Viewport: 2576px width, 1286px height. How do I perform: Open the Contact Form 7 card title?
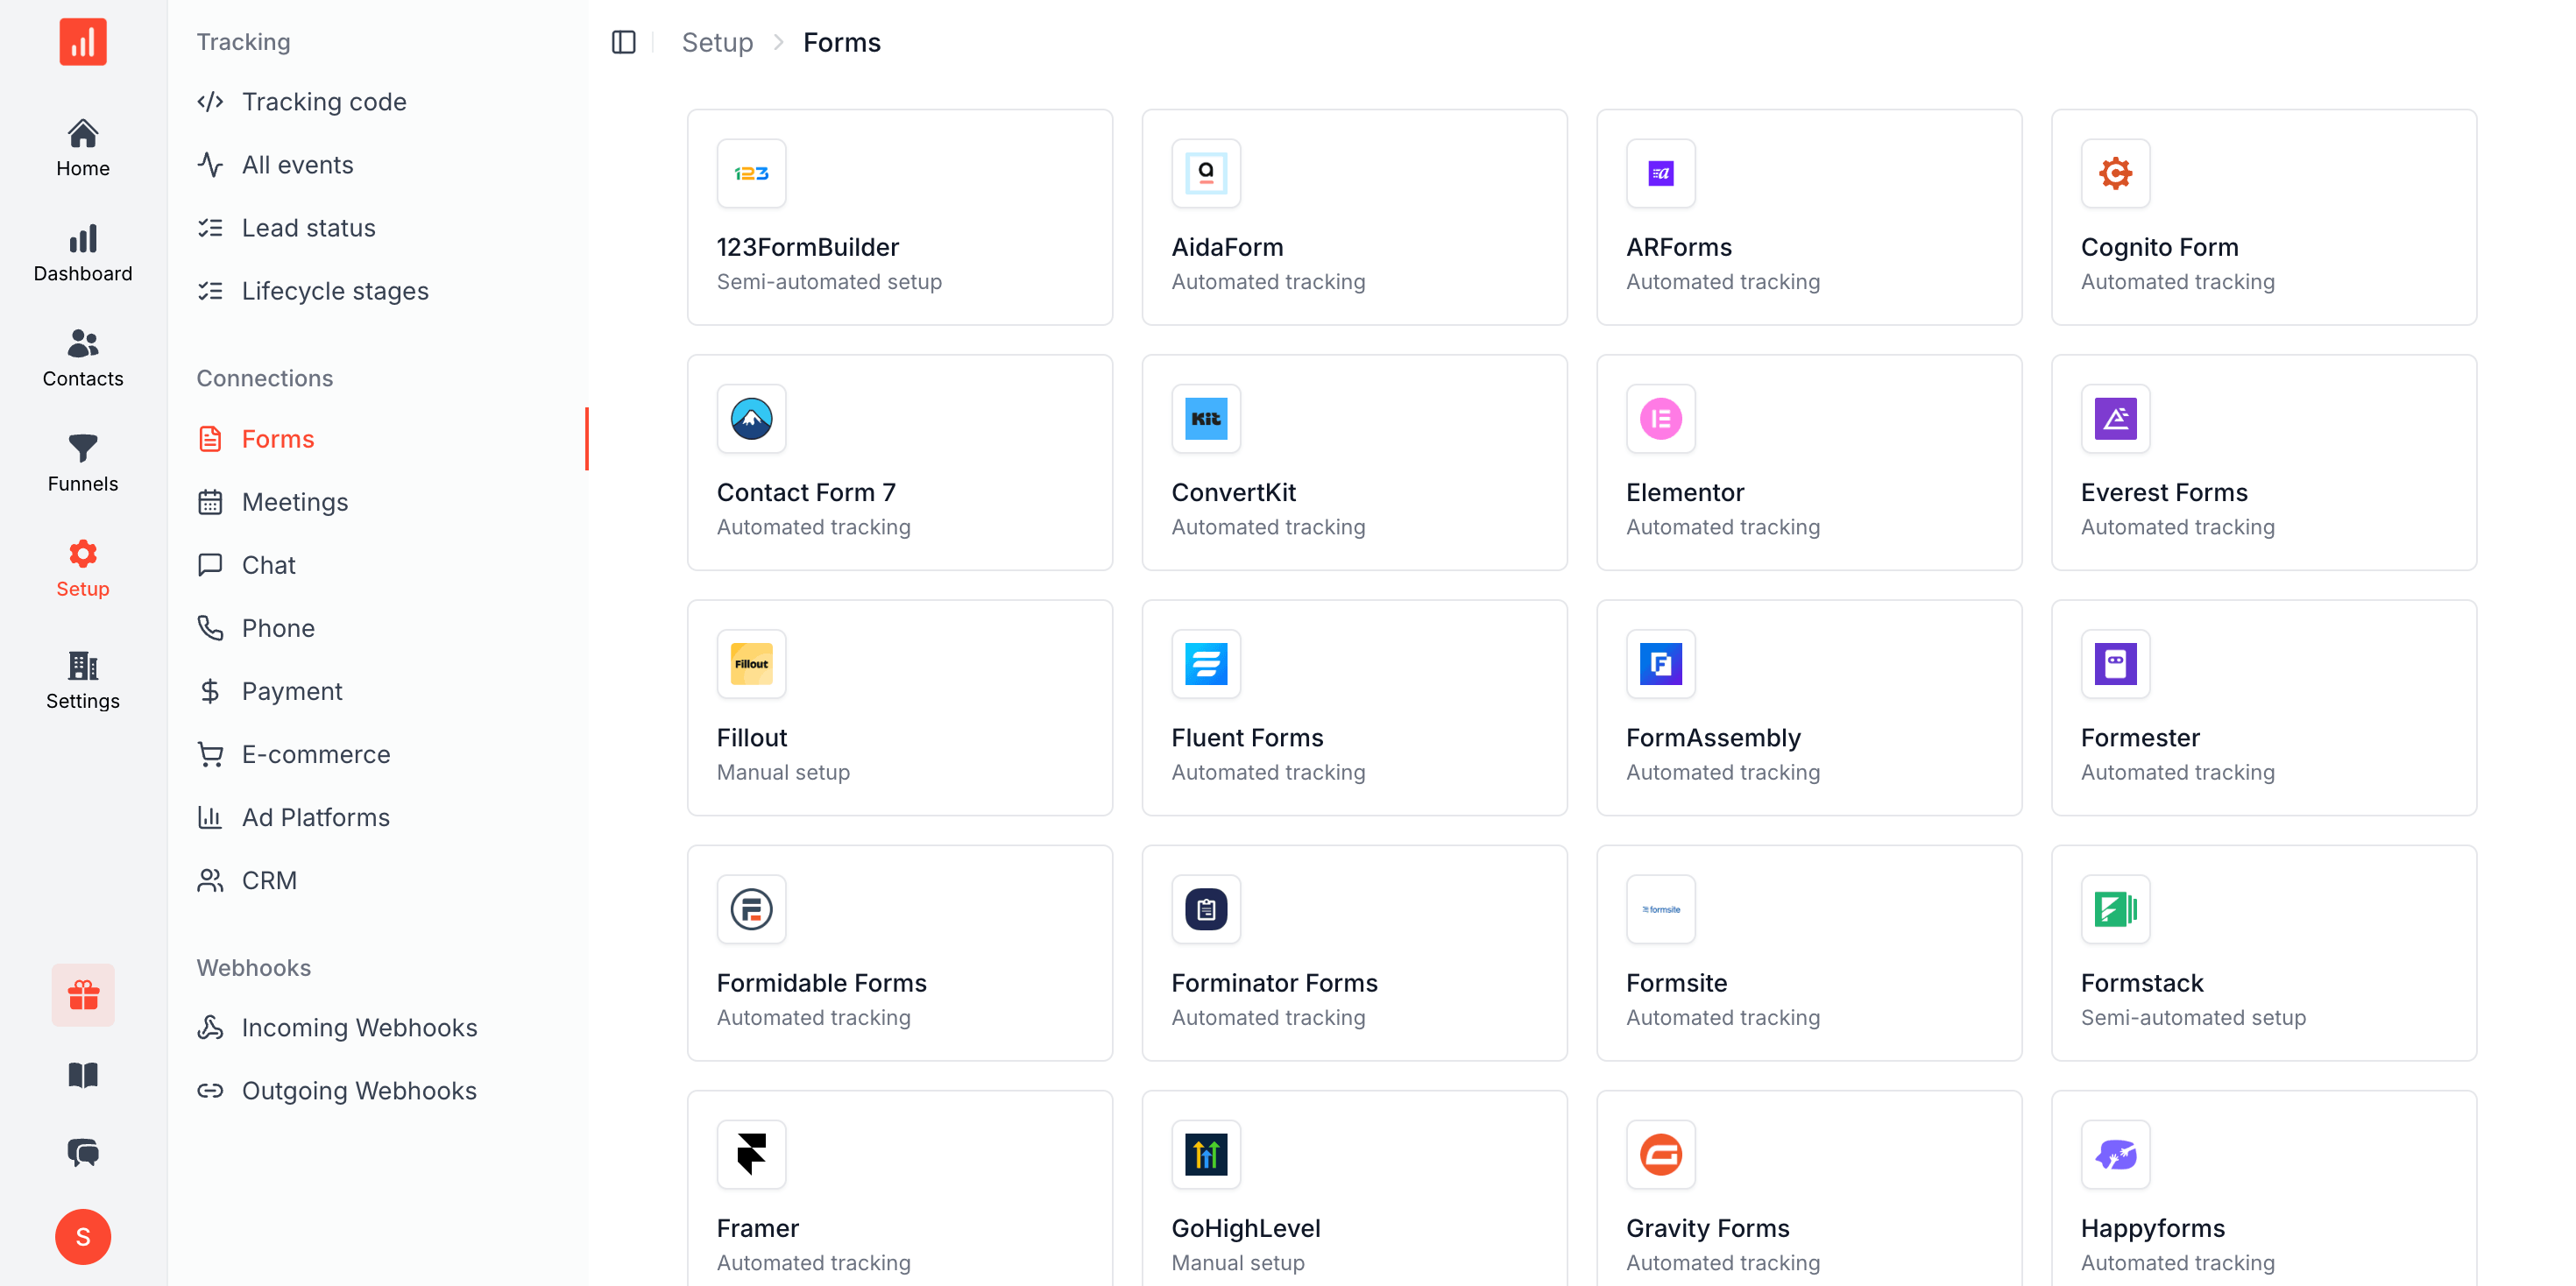pyautogui.click(x=806, y=492)
